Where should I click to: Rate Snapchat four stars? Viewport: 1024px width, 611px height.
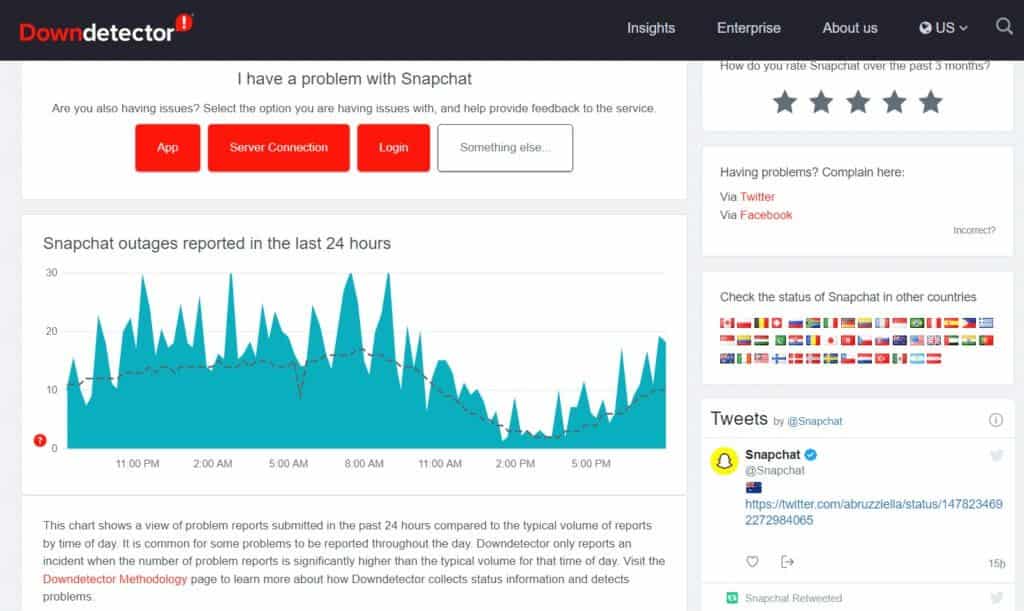[894, 102]
